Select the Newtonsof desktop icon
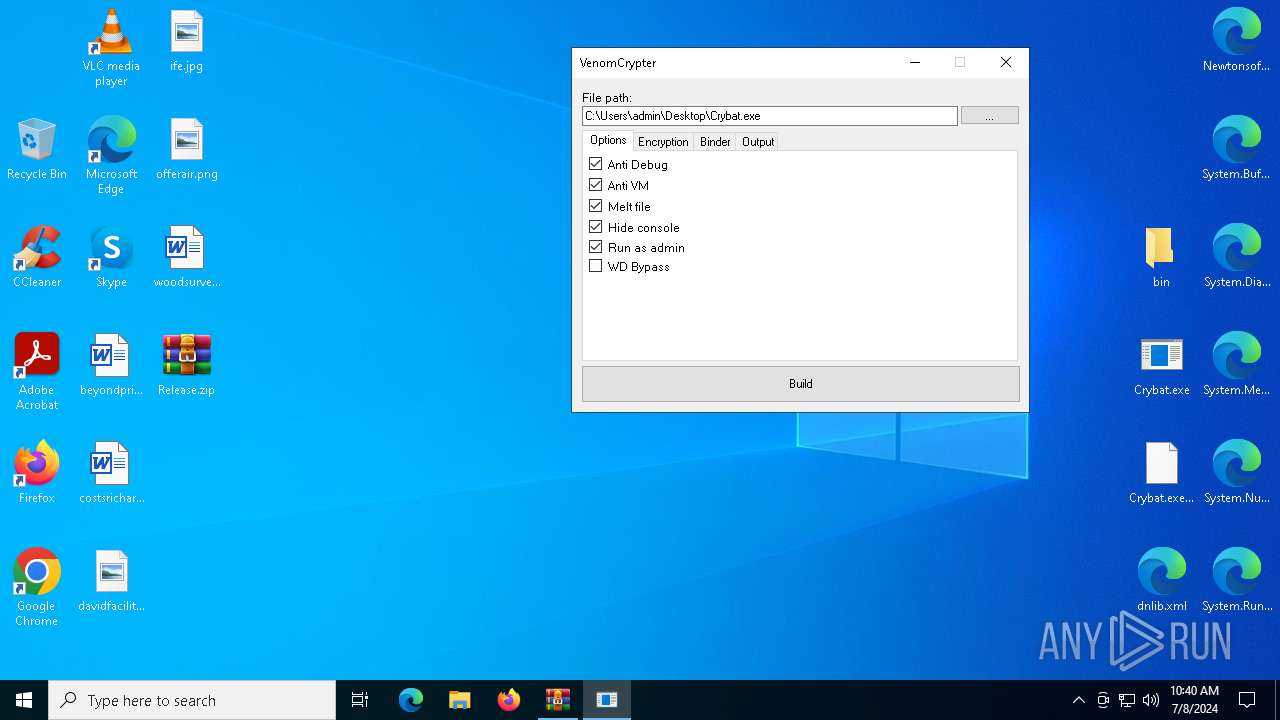Image resolution: width=1280 pixels, height=720 pixels. point(1237,40)
